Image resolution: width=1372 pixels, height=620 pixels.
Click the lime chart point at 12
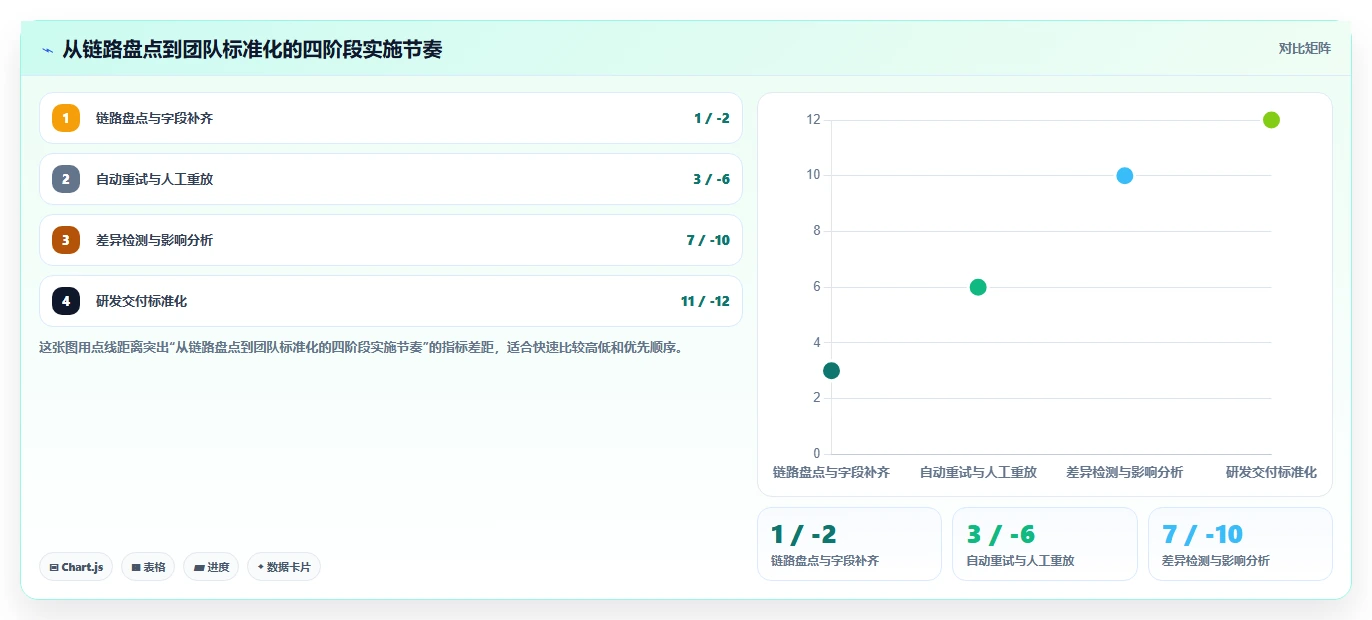(1271, 120)
